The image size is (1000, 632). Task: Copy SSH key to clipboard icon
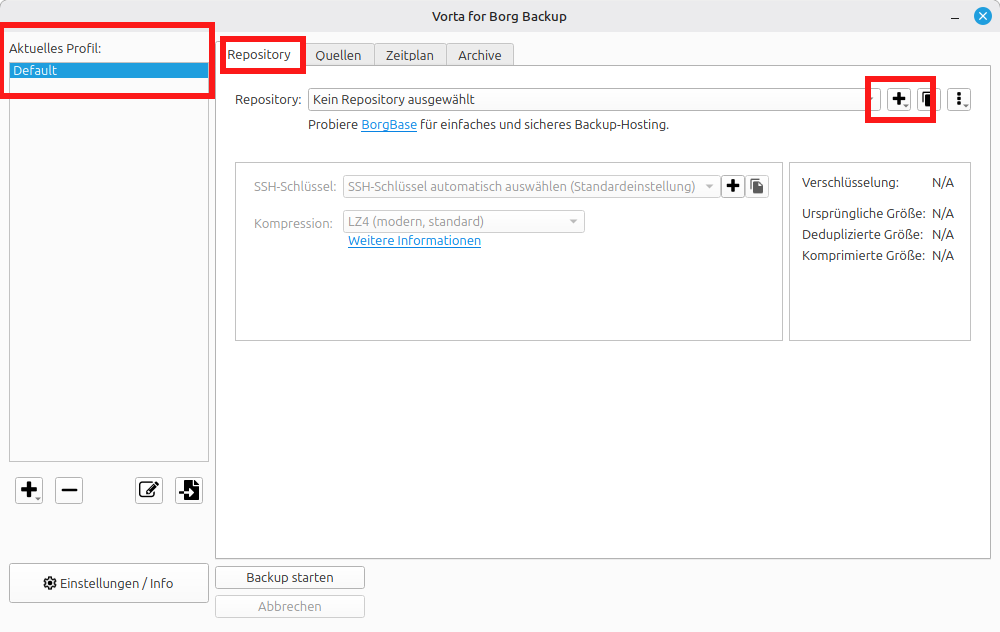(x=757, y=186)
